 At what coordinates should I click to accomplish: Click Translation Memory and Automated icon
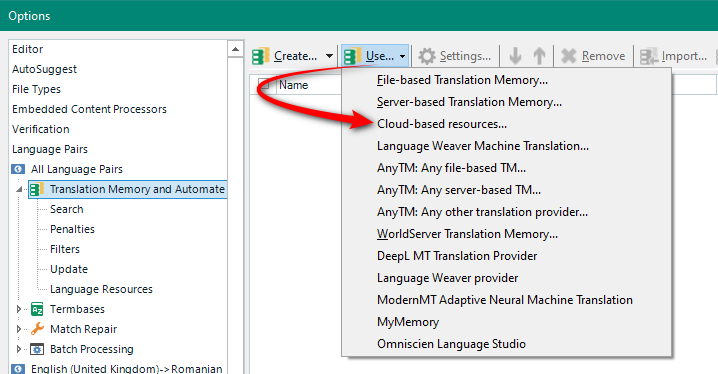tap(37, 189)
